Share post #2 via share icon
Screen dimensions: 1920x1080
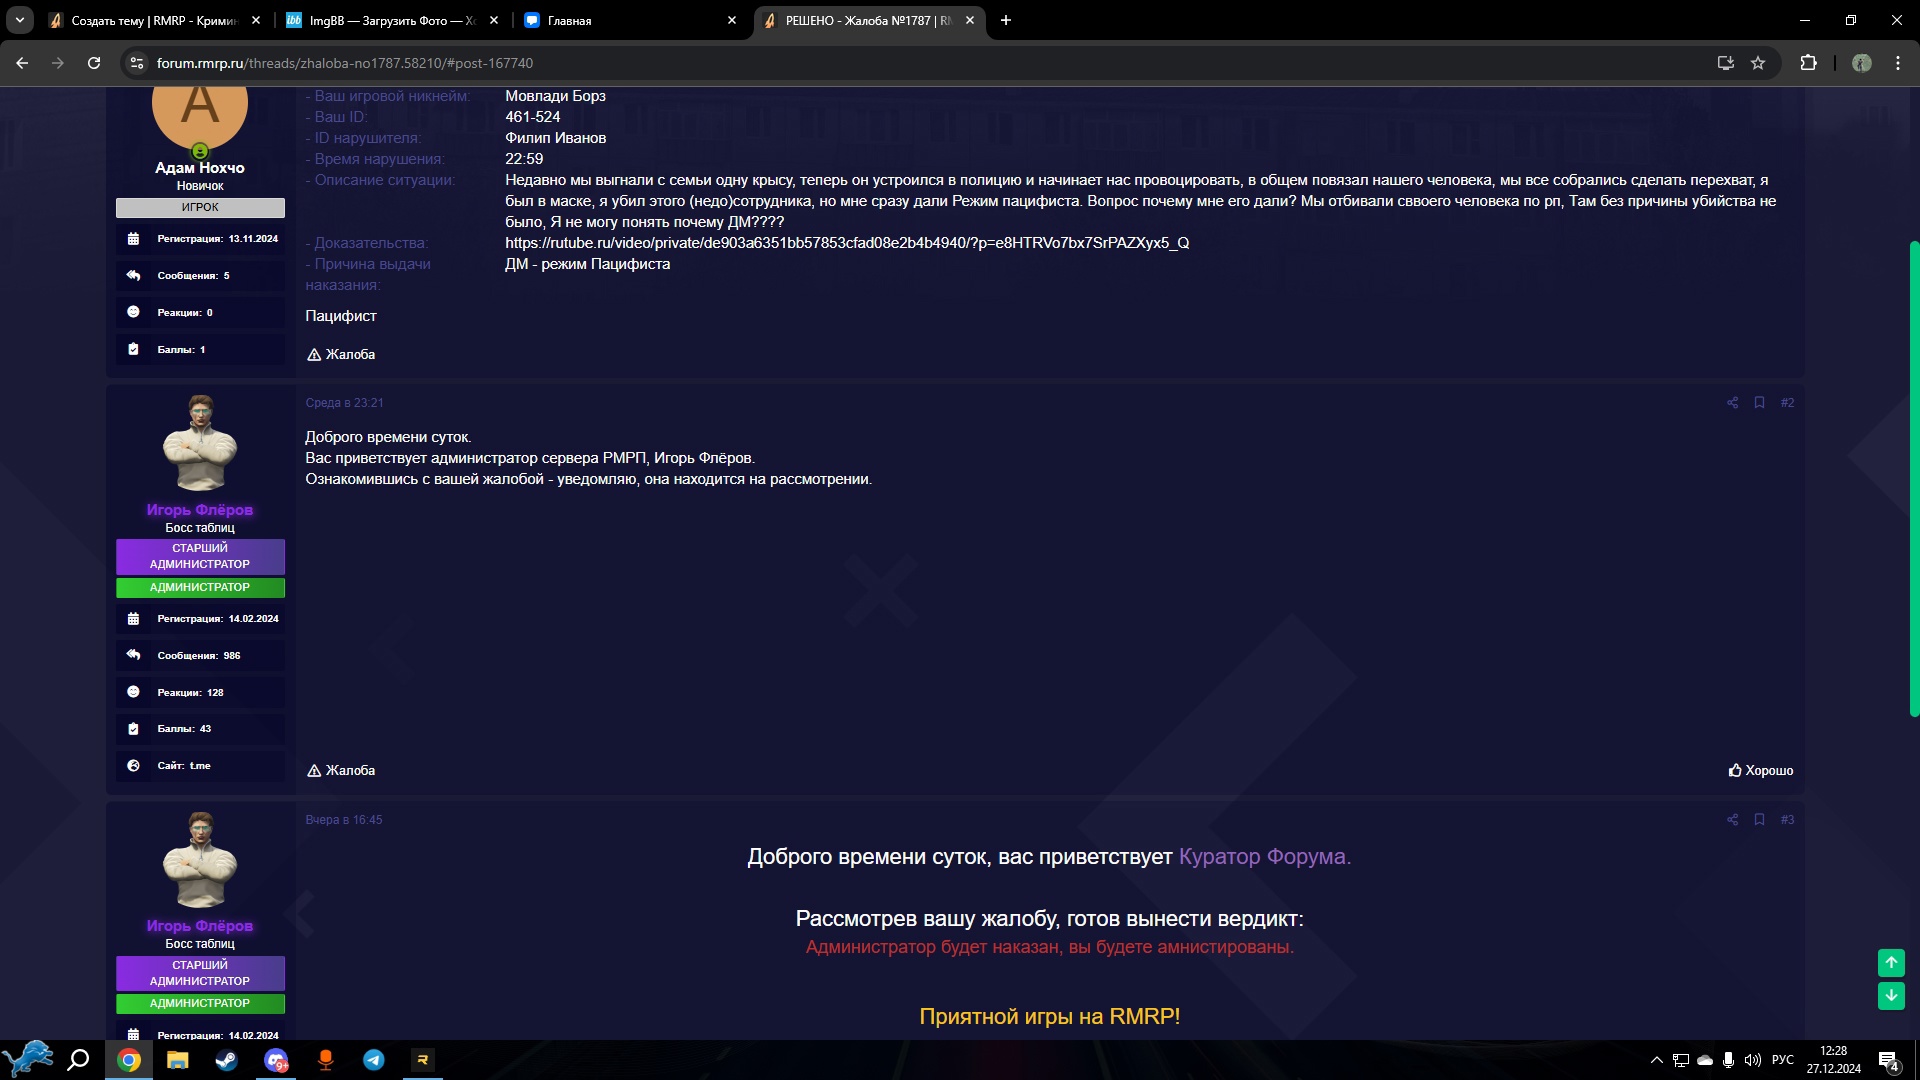click(1732, 403)
